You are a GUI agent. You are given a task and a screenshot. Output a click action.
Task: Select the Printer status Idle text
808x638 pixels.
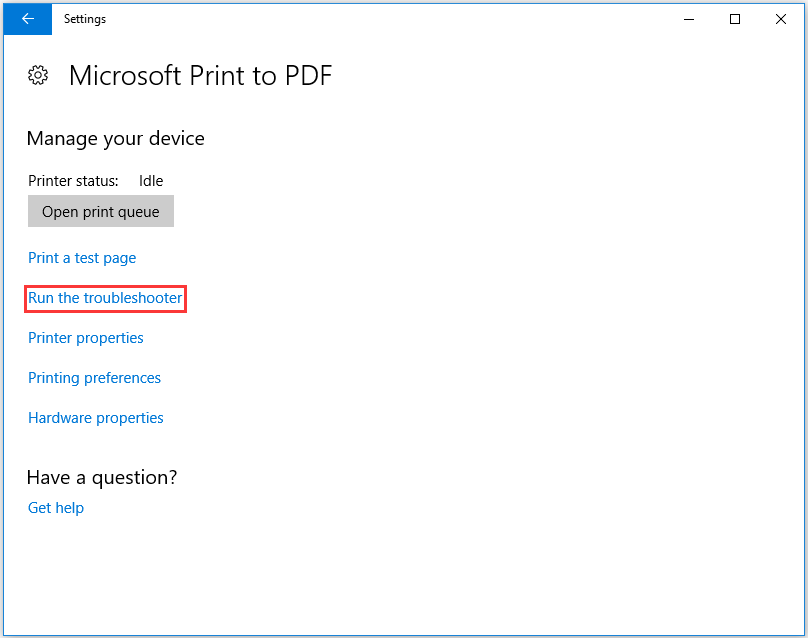click(150, 180)
